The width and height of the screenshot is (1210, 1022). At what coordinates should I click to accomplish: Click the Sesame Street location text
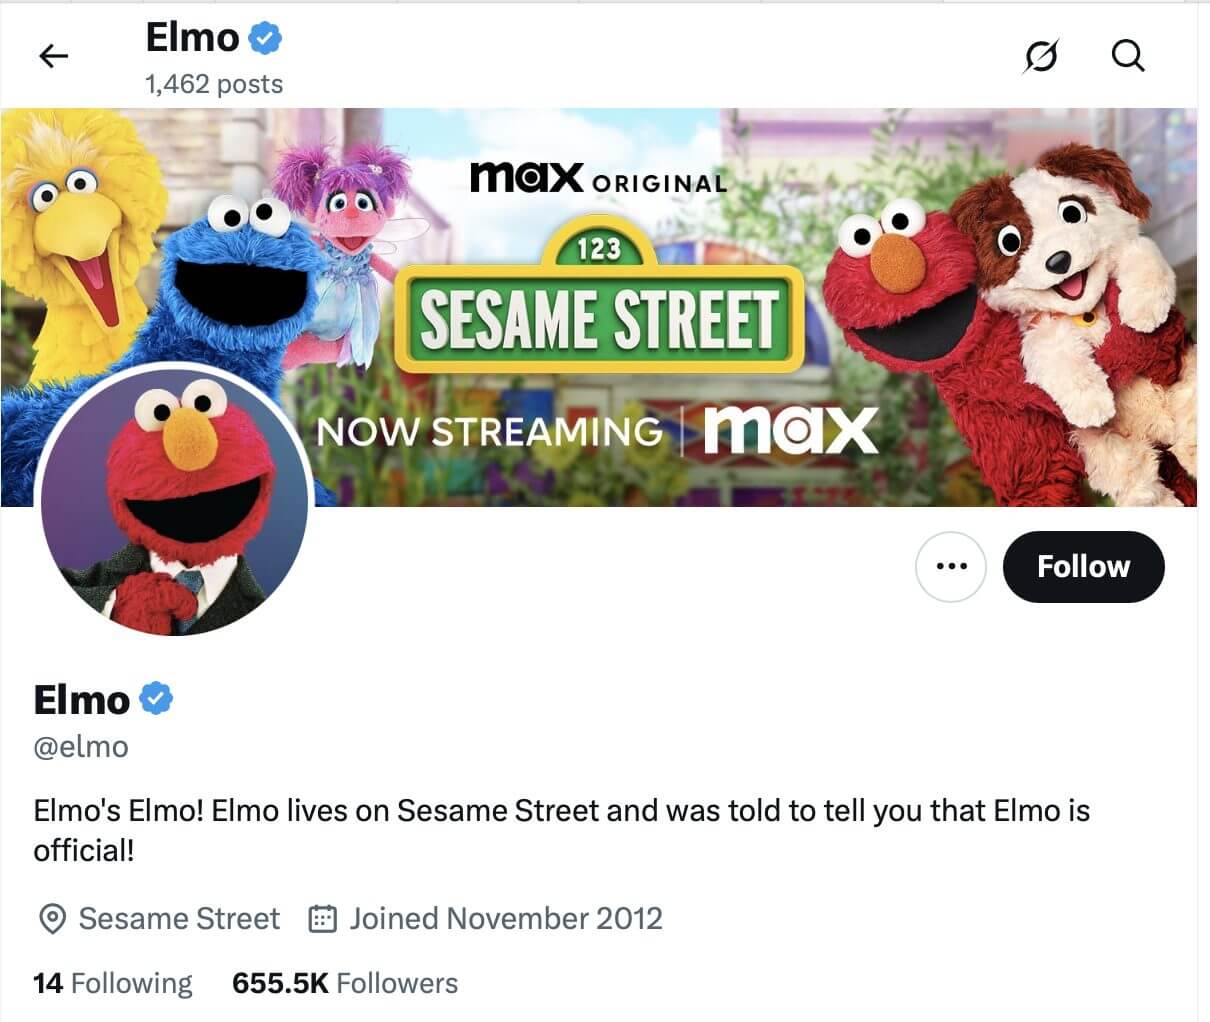(x=179, y=919)
